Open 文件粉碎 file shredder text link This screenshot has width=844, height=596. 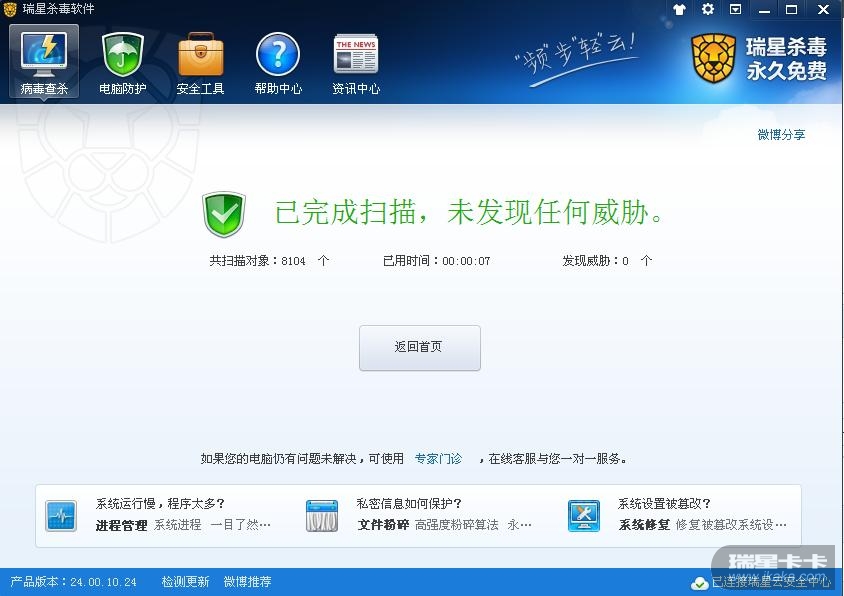(383, 525)
